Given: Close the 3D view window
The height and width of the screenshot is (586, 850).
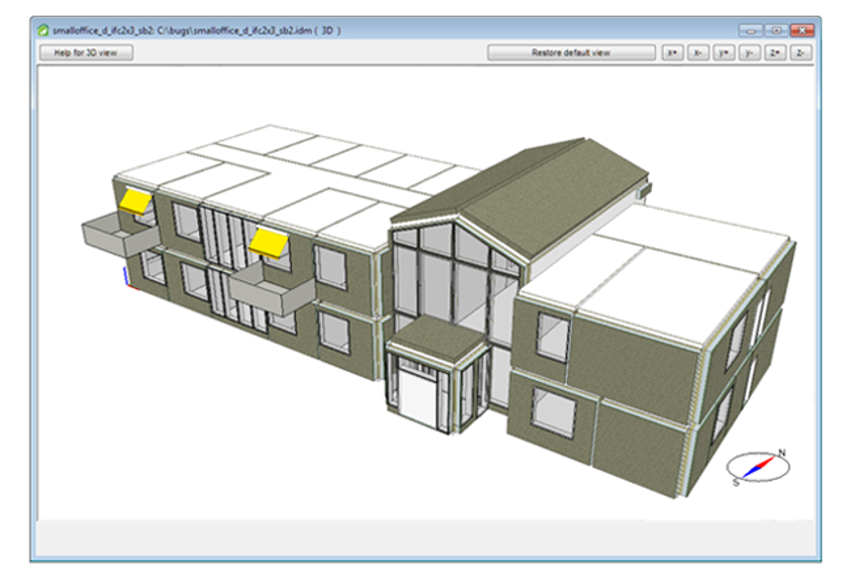Looking at the screenshot, I should coord(801,30).
